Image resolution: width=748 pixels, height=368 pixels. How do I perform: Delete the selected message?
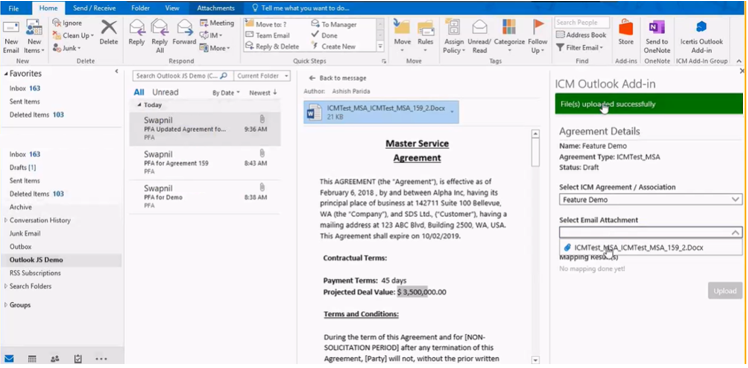coord(109,32)
